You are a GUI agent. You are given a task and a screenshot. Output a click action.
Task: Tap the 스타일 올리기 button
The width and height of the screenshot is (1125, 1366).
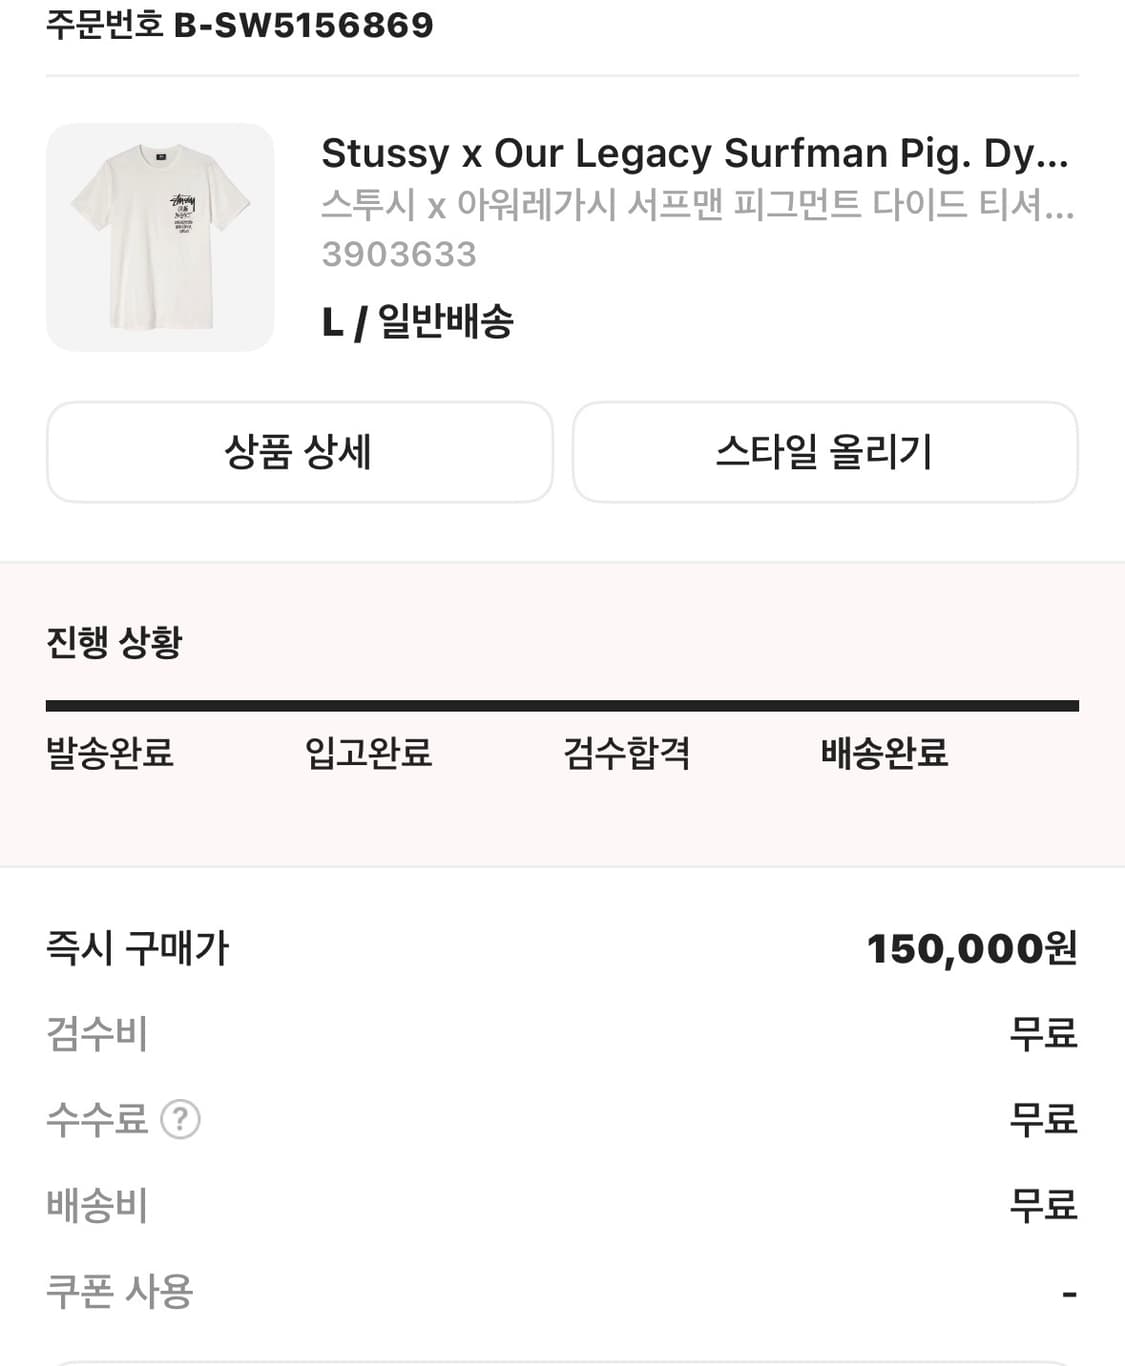pos(825,452)
